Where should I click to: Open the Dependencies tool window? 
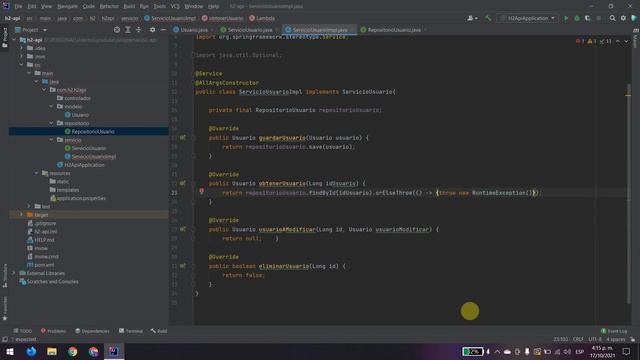pyautogui.click(x=92, y=331)
